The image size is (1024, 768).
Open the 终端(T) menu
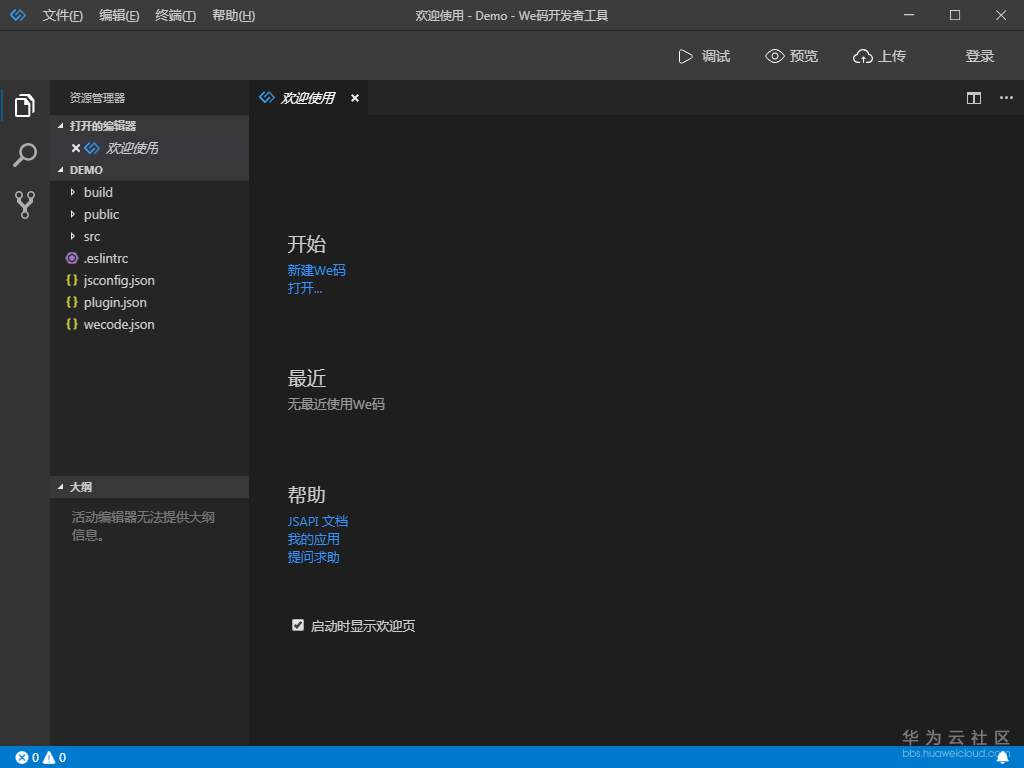coord(176,15)
